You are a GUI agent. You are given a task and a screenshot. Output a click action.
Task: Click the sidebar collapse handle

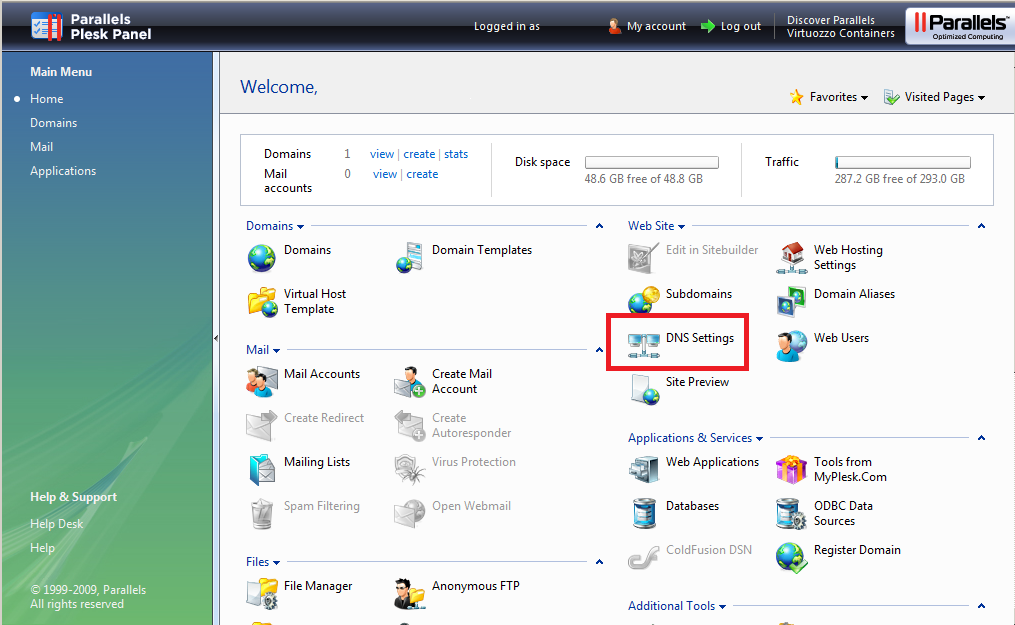click(215, 339)
